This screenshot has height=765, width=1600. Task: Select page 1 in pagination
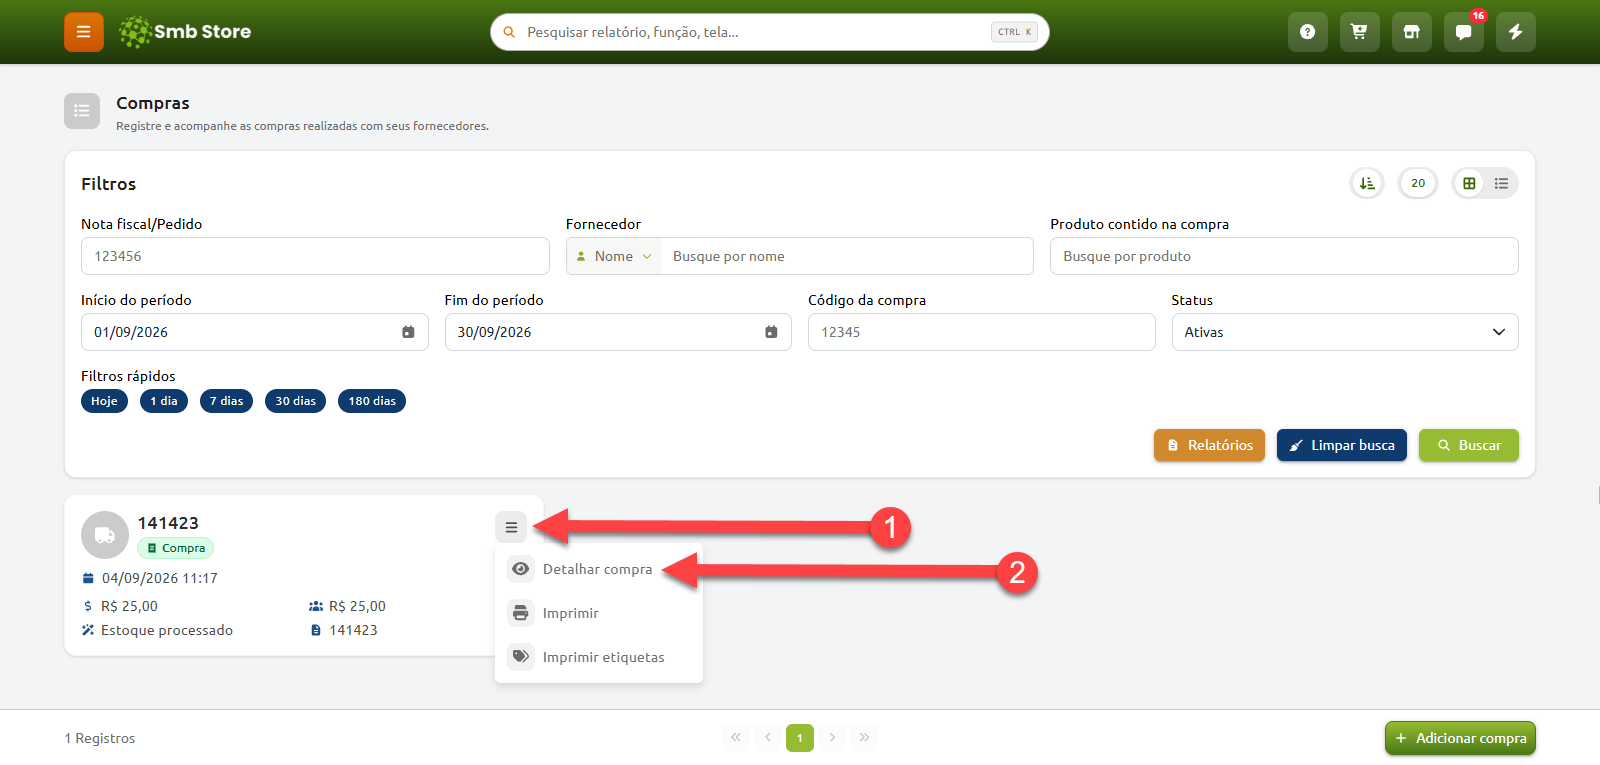point(800,738)
